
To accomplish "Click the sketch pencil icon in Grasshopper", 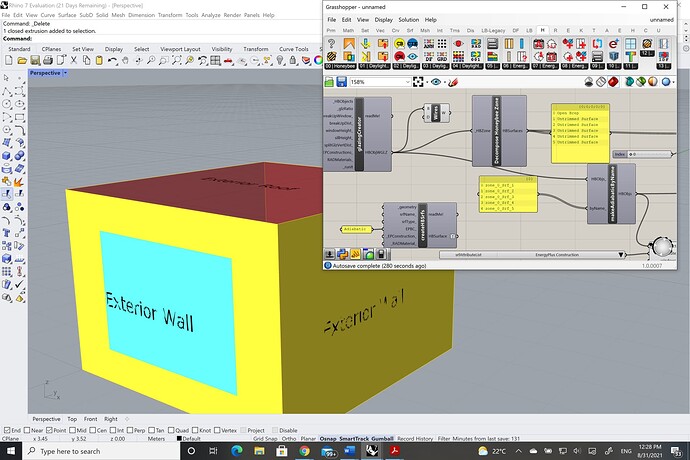I will [x=453, y=82].
